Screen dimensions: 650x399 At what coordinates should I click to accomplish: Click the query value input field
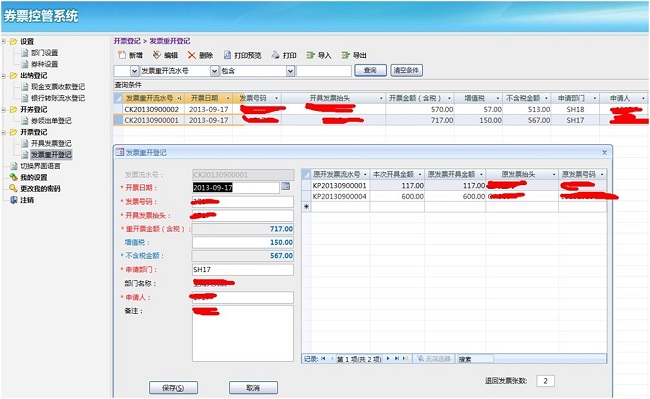tap(324, 71)
